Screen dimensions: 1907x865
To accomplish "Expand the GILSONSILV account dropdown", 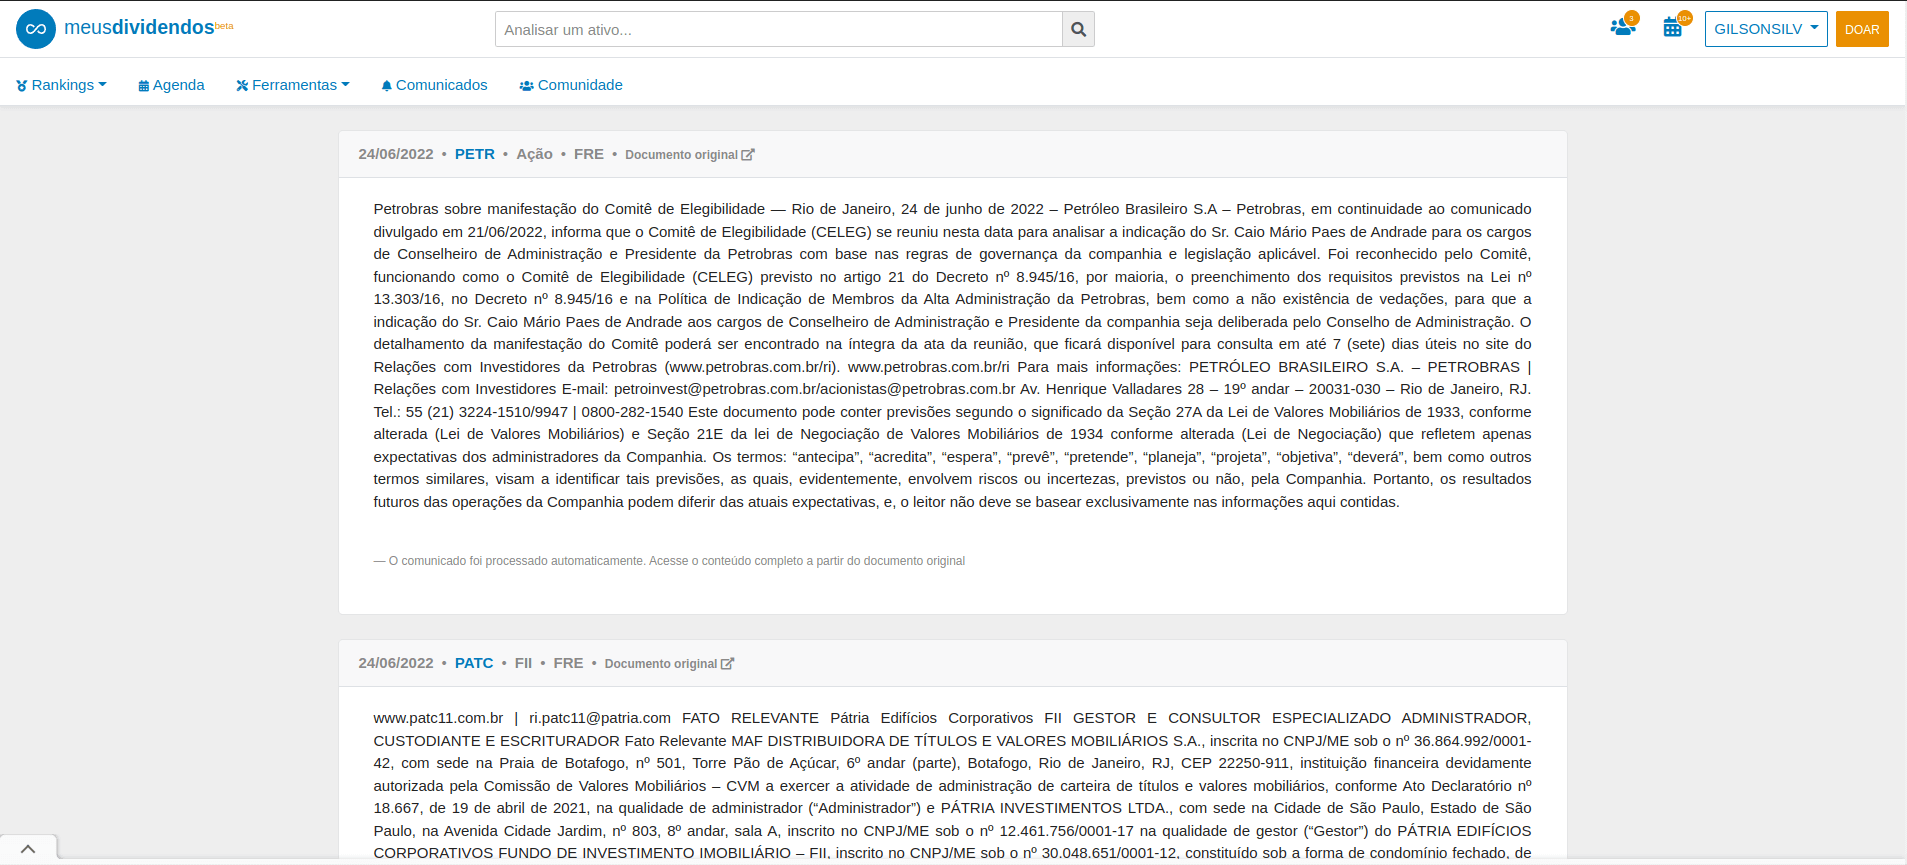I will coord(1766,29).
